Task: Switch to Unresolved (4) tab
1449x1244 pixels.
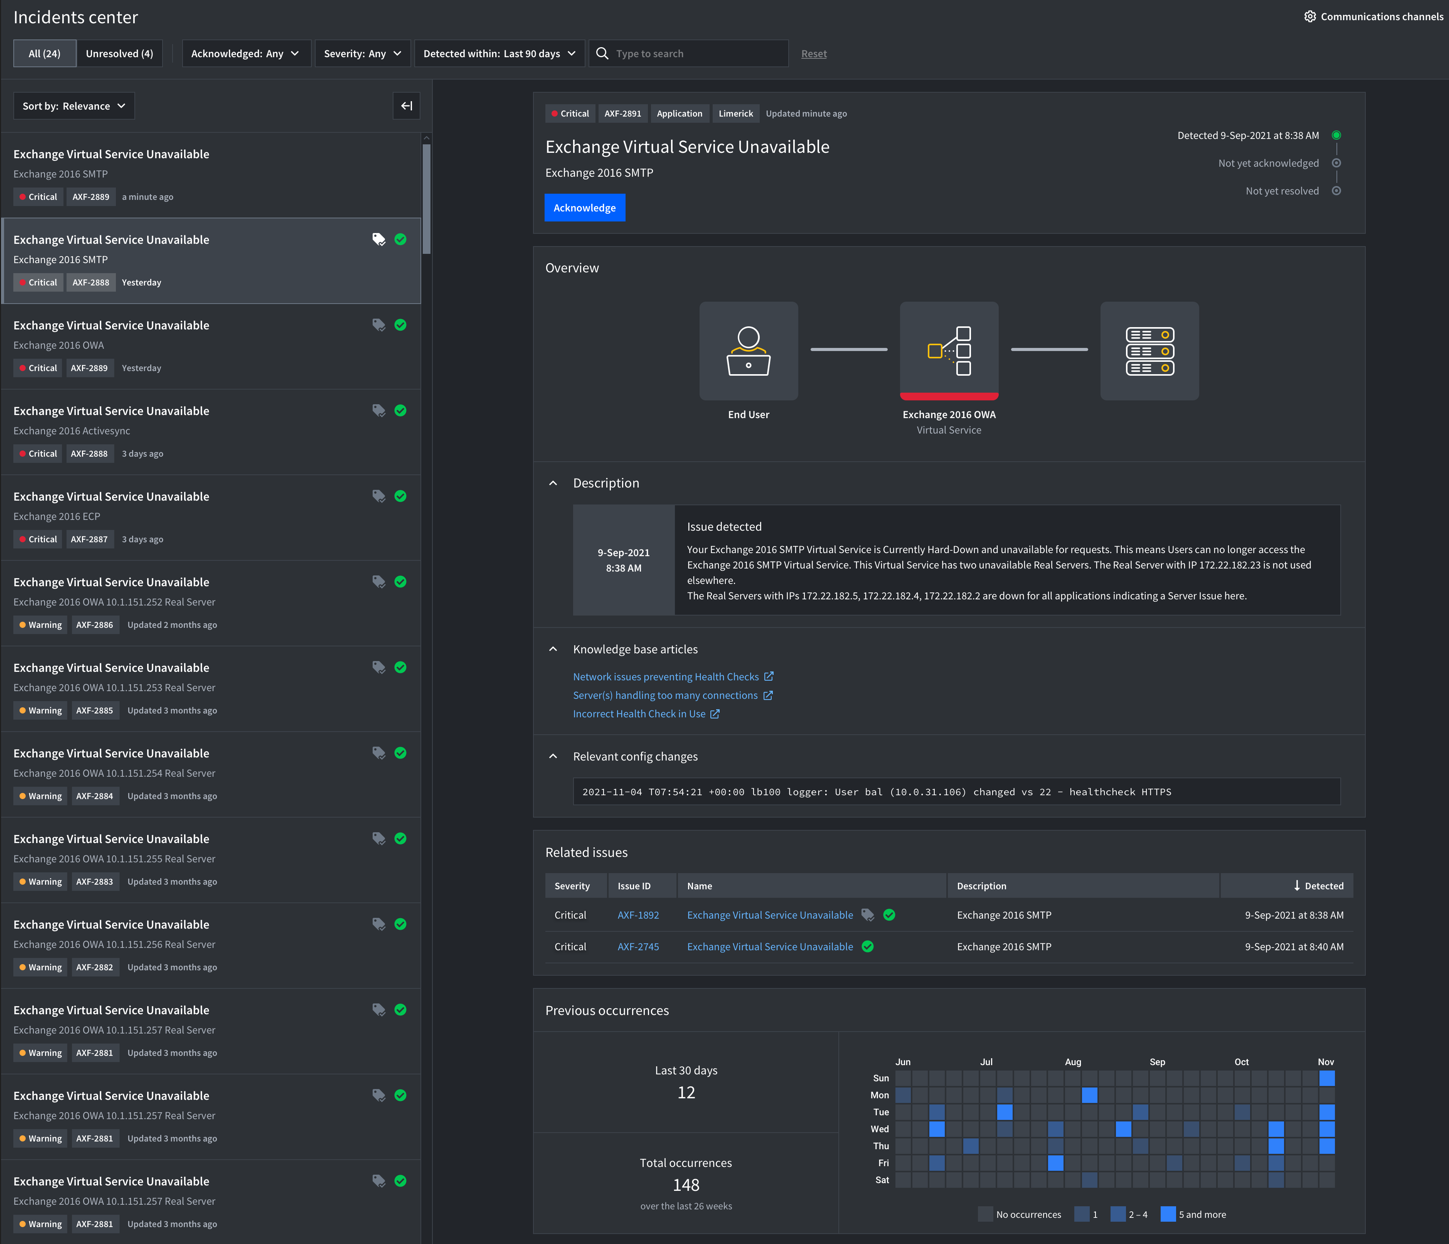Action: tap(119, 54)
